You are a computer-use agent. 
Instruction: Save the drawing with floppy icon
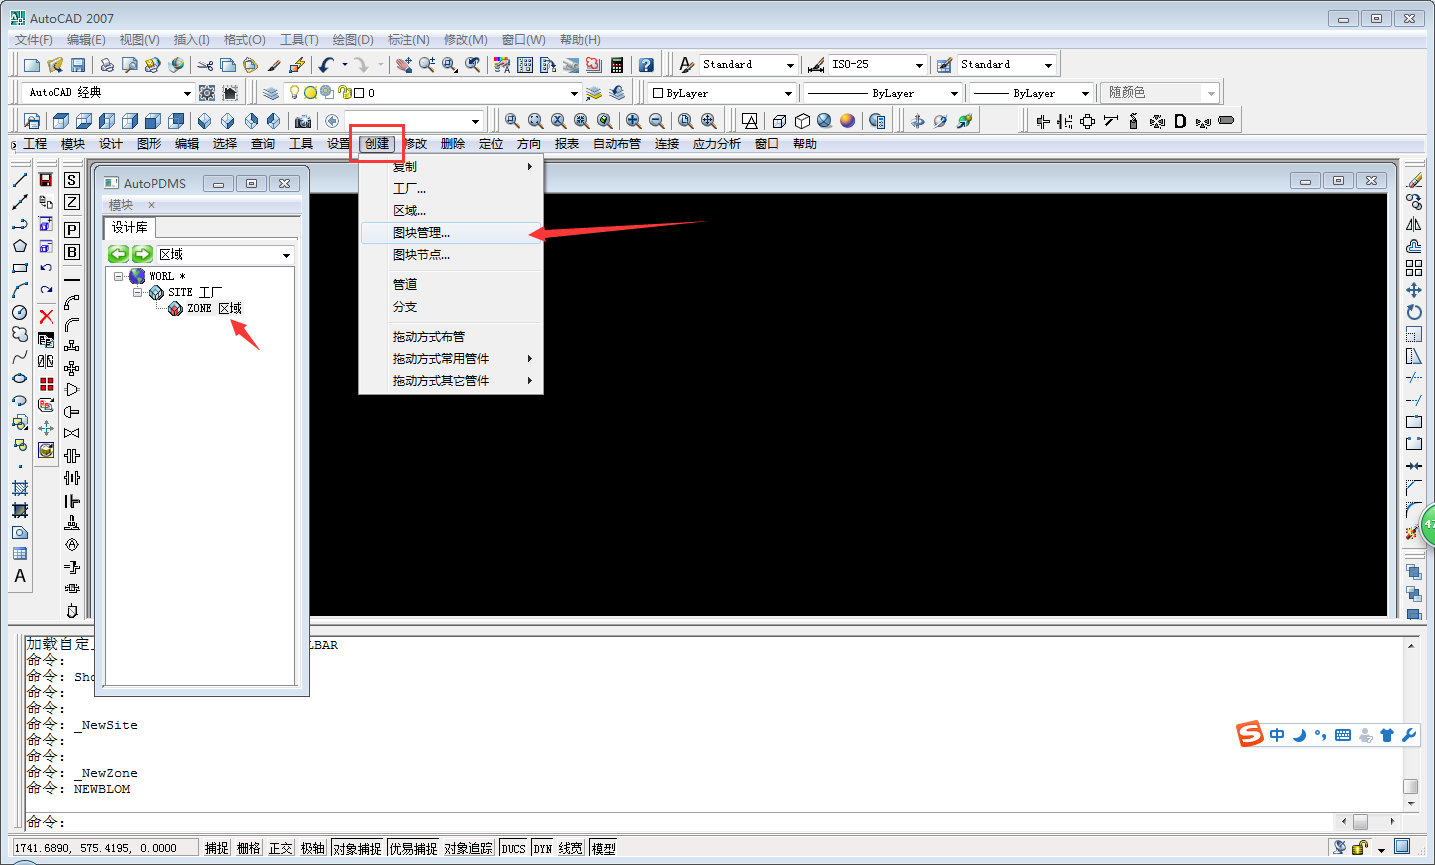click(78, 65)
